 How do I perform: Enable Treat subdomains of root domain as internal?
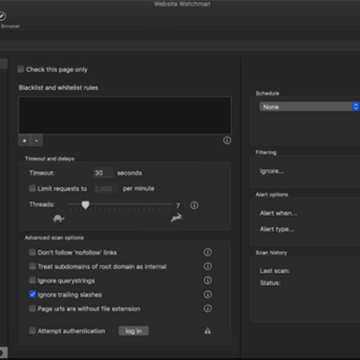click(x=32, y=266)
